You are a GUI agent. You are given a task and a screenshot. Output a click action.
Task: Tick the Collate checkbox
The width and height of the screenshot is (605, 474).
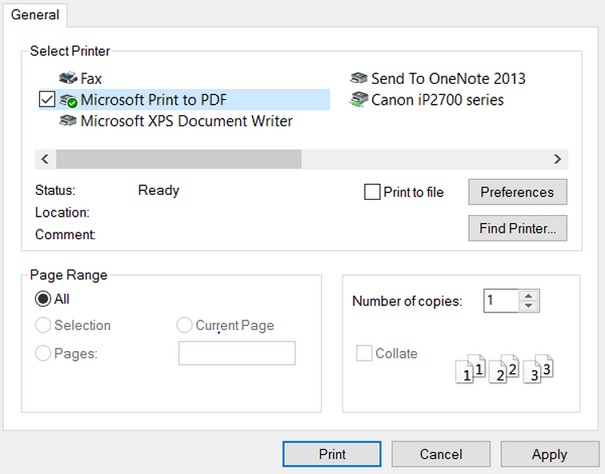click(364, 353)
